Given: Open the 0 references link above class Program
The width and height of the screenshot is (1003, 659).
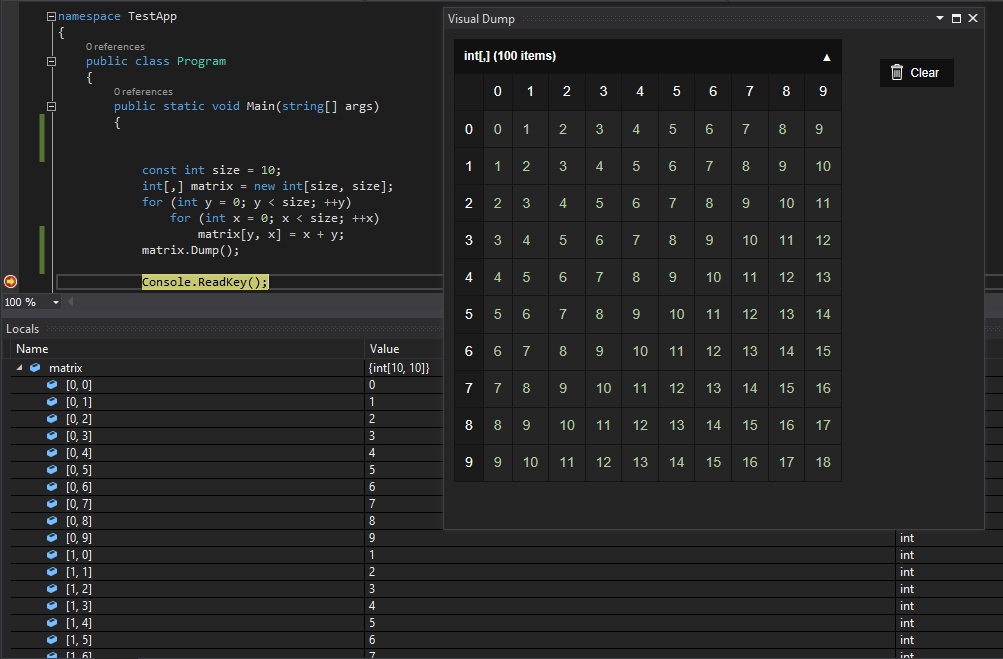Looking at the screenshot, I should [x=115, y=47].
